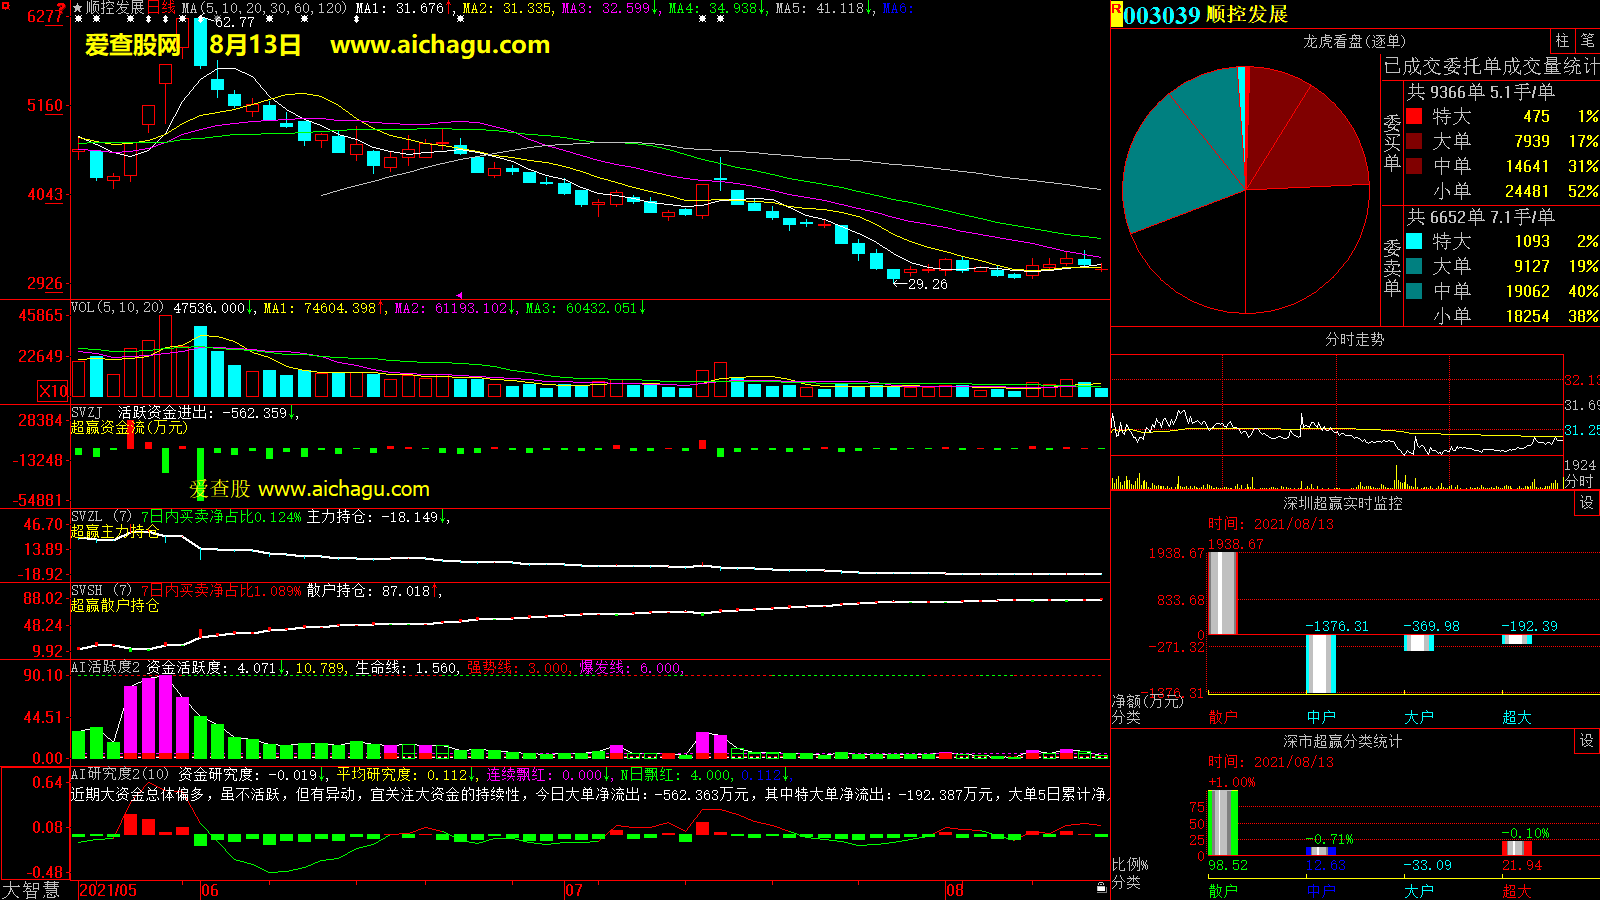Toggle 柱 bar view in 龙虎看盘
1600x900 pixels.
click(x=1562, y=41)
